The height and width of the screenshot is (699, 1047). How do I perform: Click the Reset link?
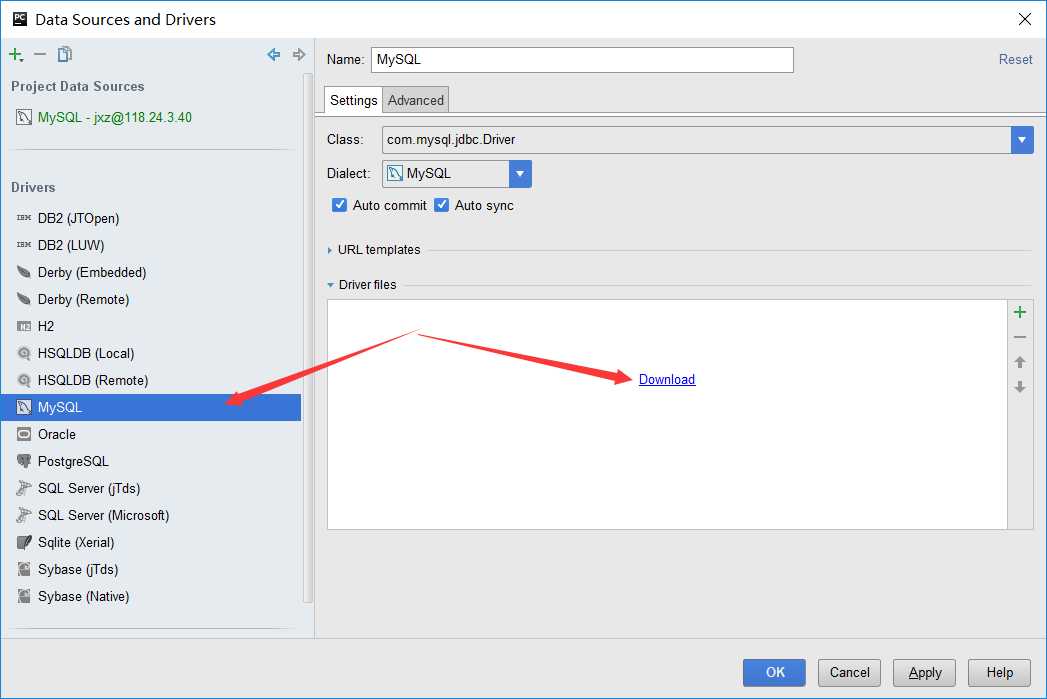(1016, 59)
